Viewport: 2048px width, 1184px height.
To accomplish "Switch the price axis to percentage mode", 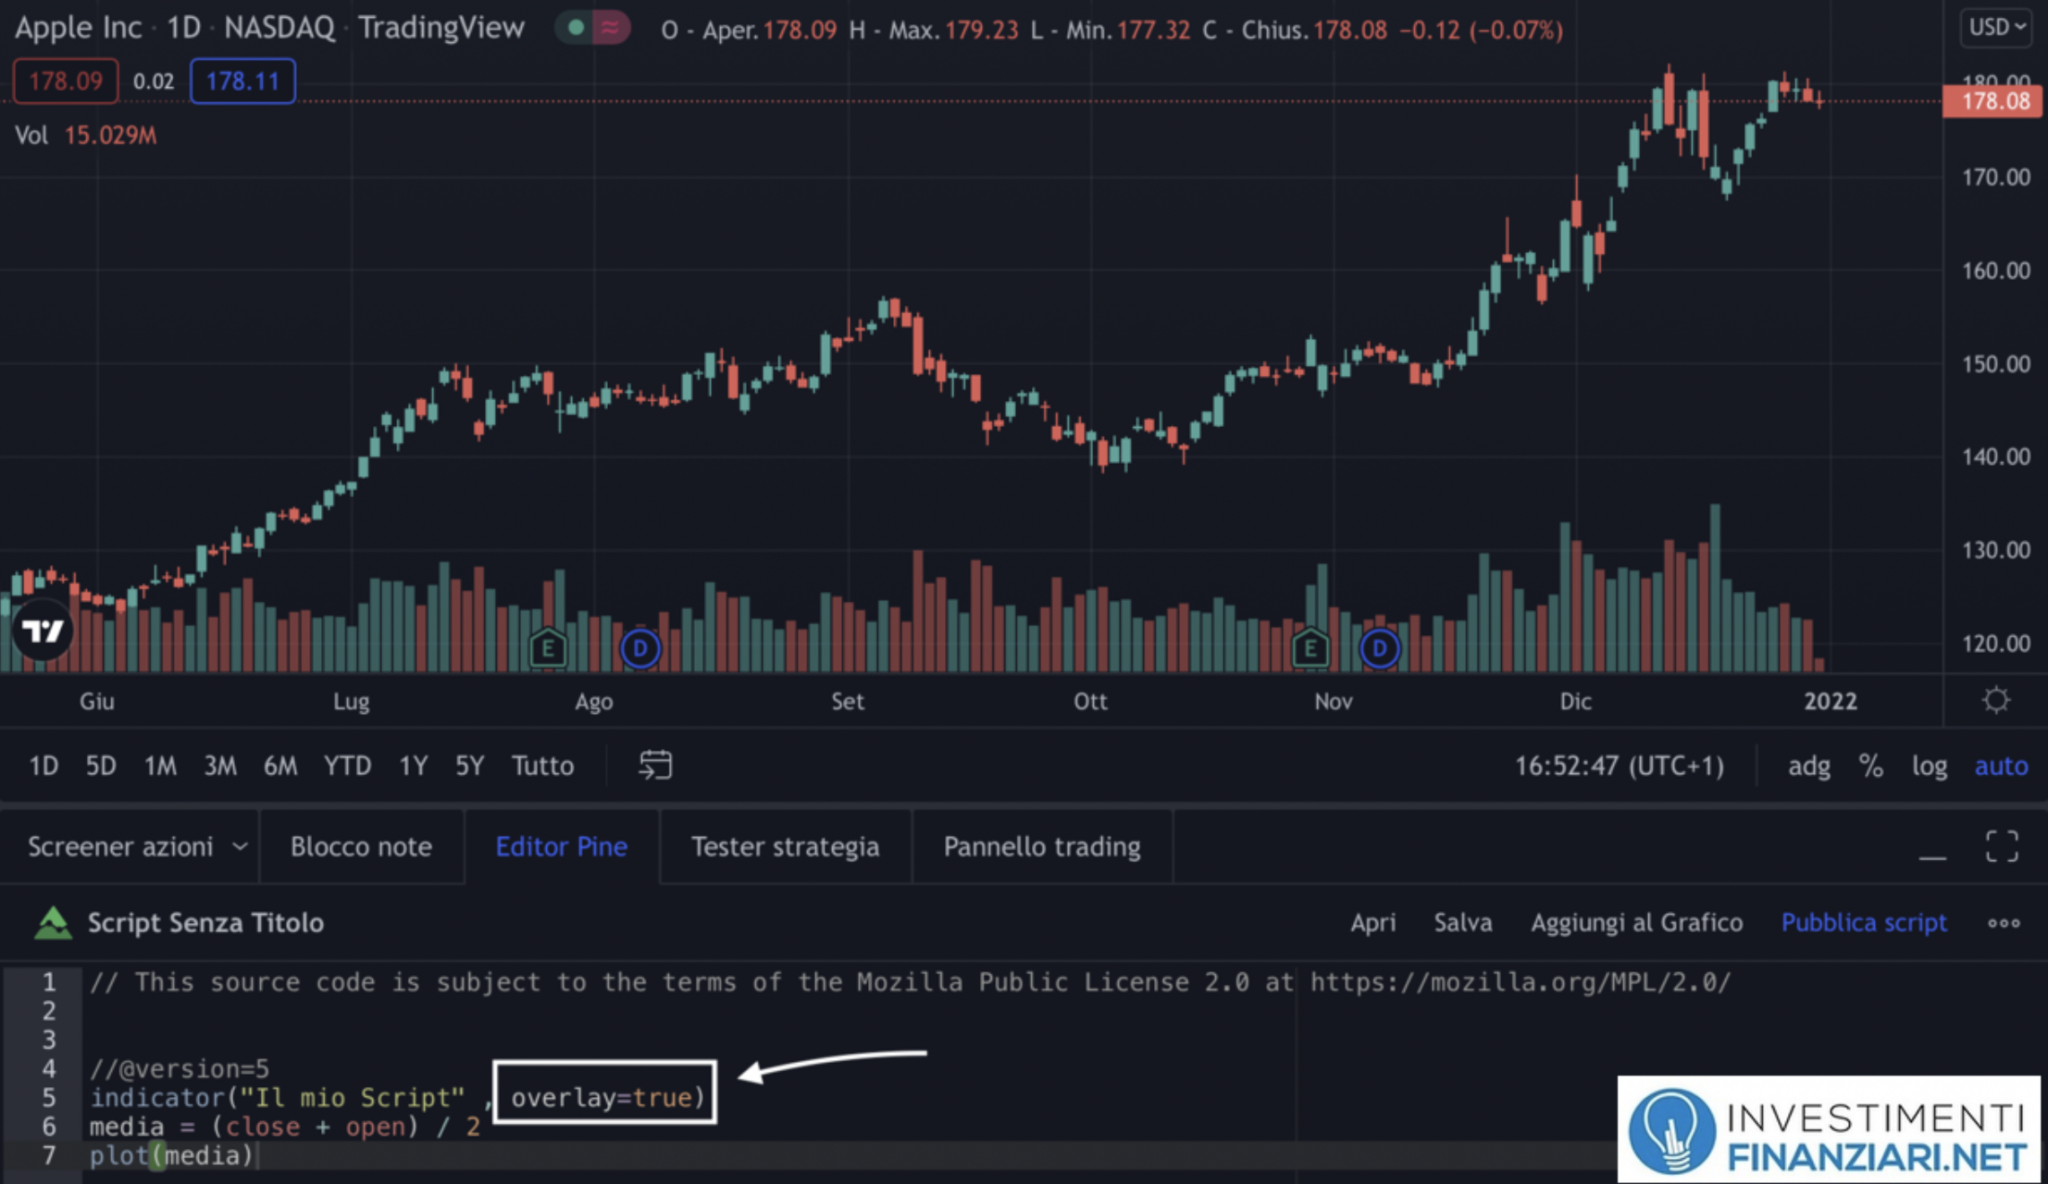I will coord(1870,765).
